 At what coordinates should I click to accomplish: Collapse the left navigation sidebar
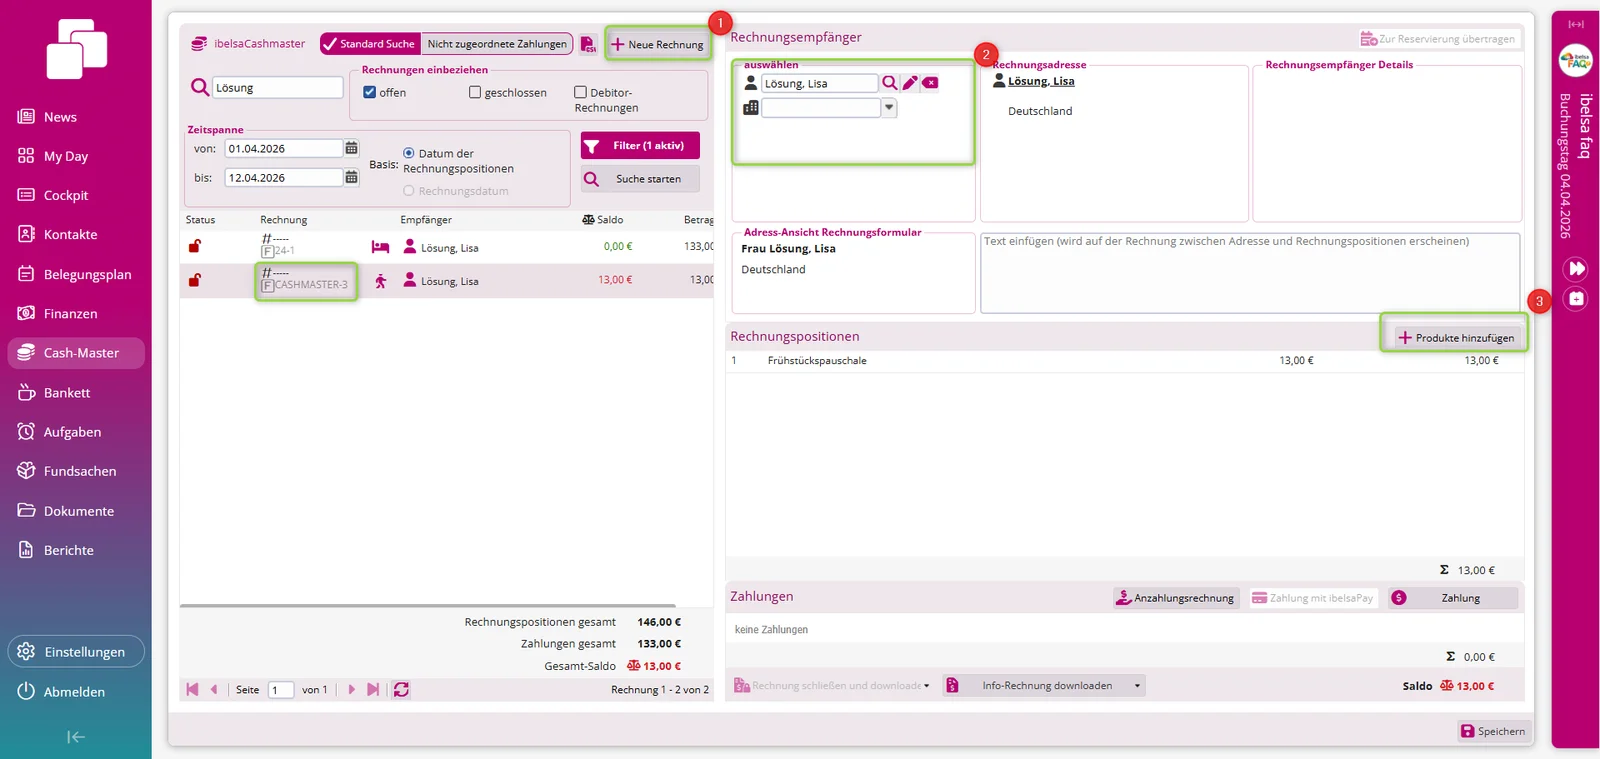pos(76,737)
